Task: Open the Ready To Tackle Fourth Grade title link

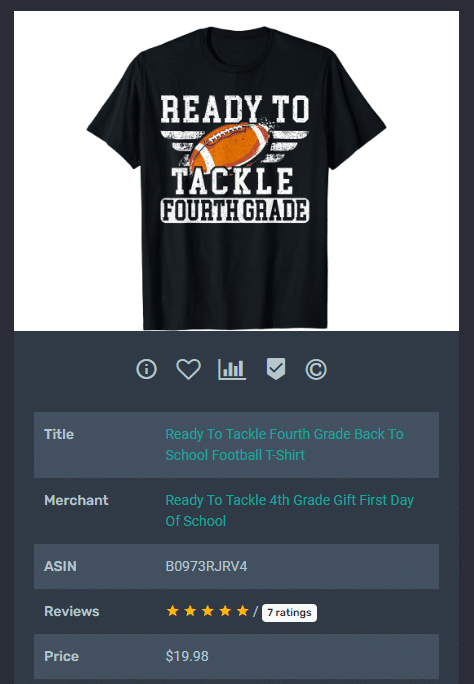Action: click(284, 445)
